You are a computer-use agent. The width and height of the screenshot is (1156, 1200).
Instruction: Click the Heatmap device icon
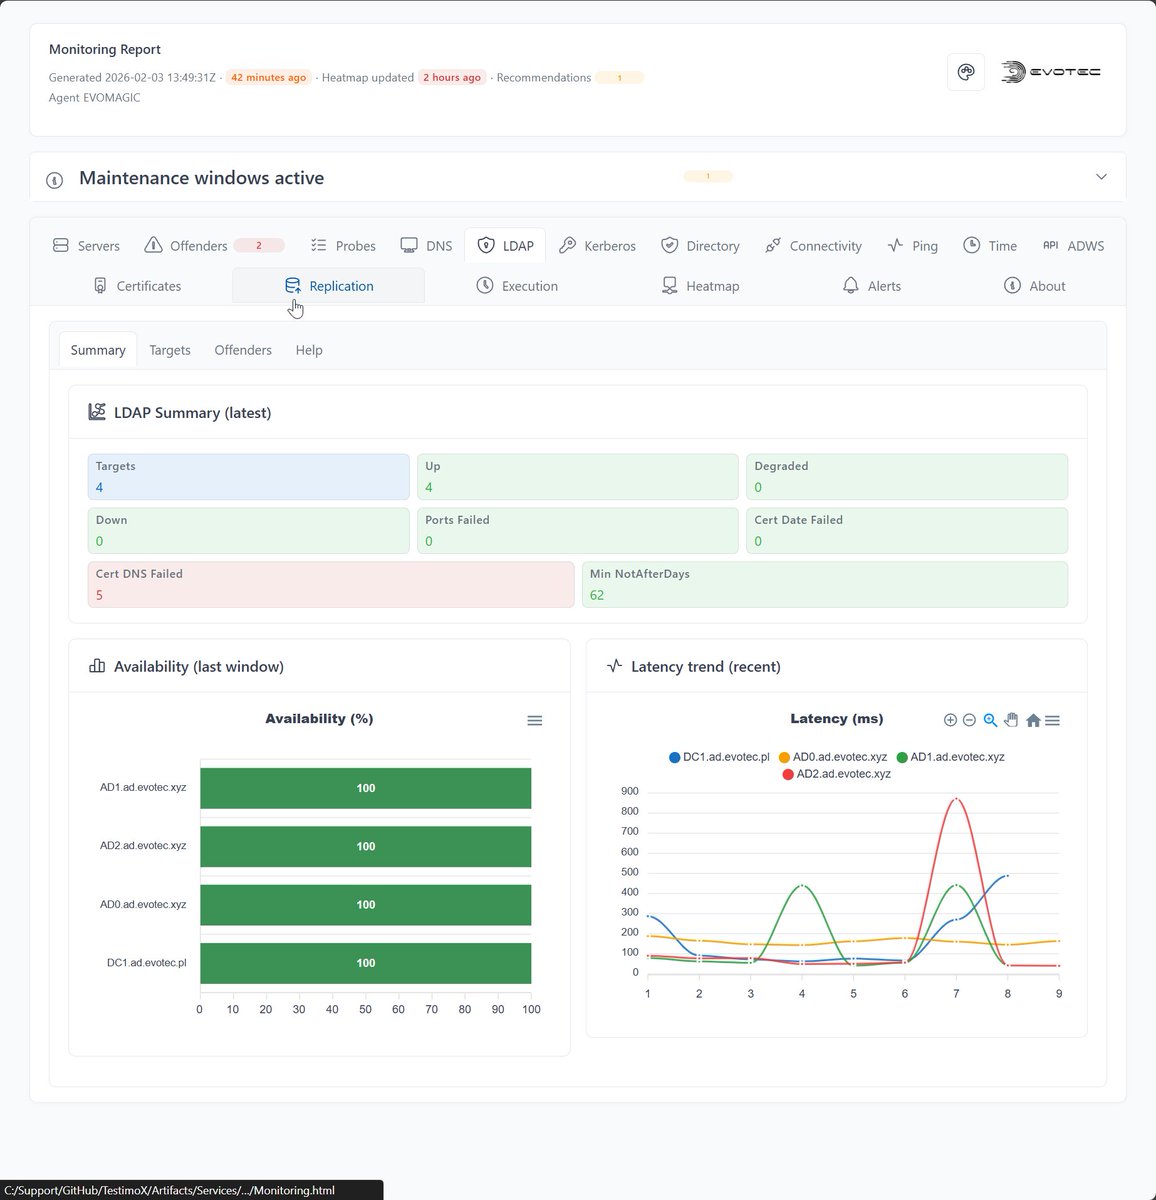tap(670, 286)
